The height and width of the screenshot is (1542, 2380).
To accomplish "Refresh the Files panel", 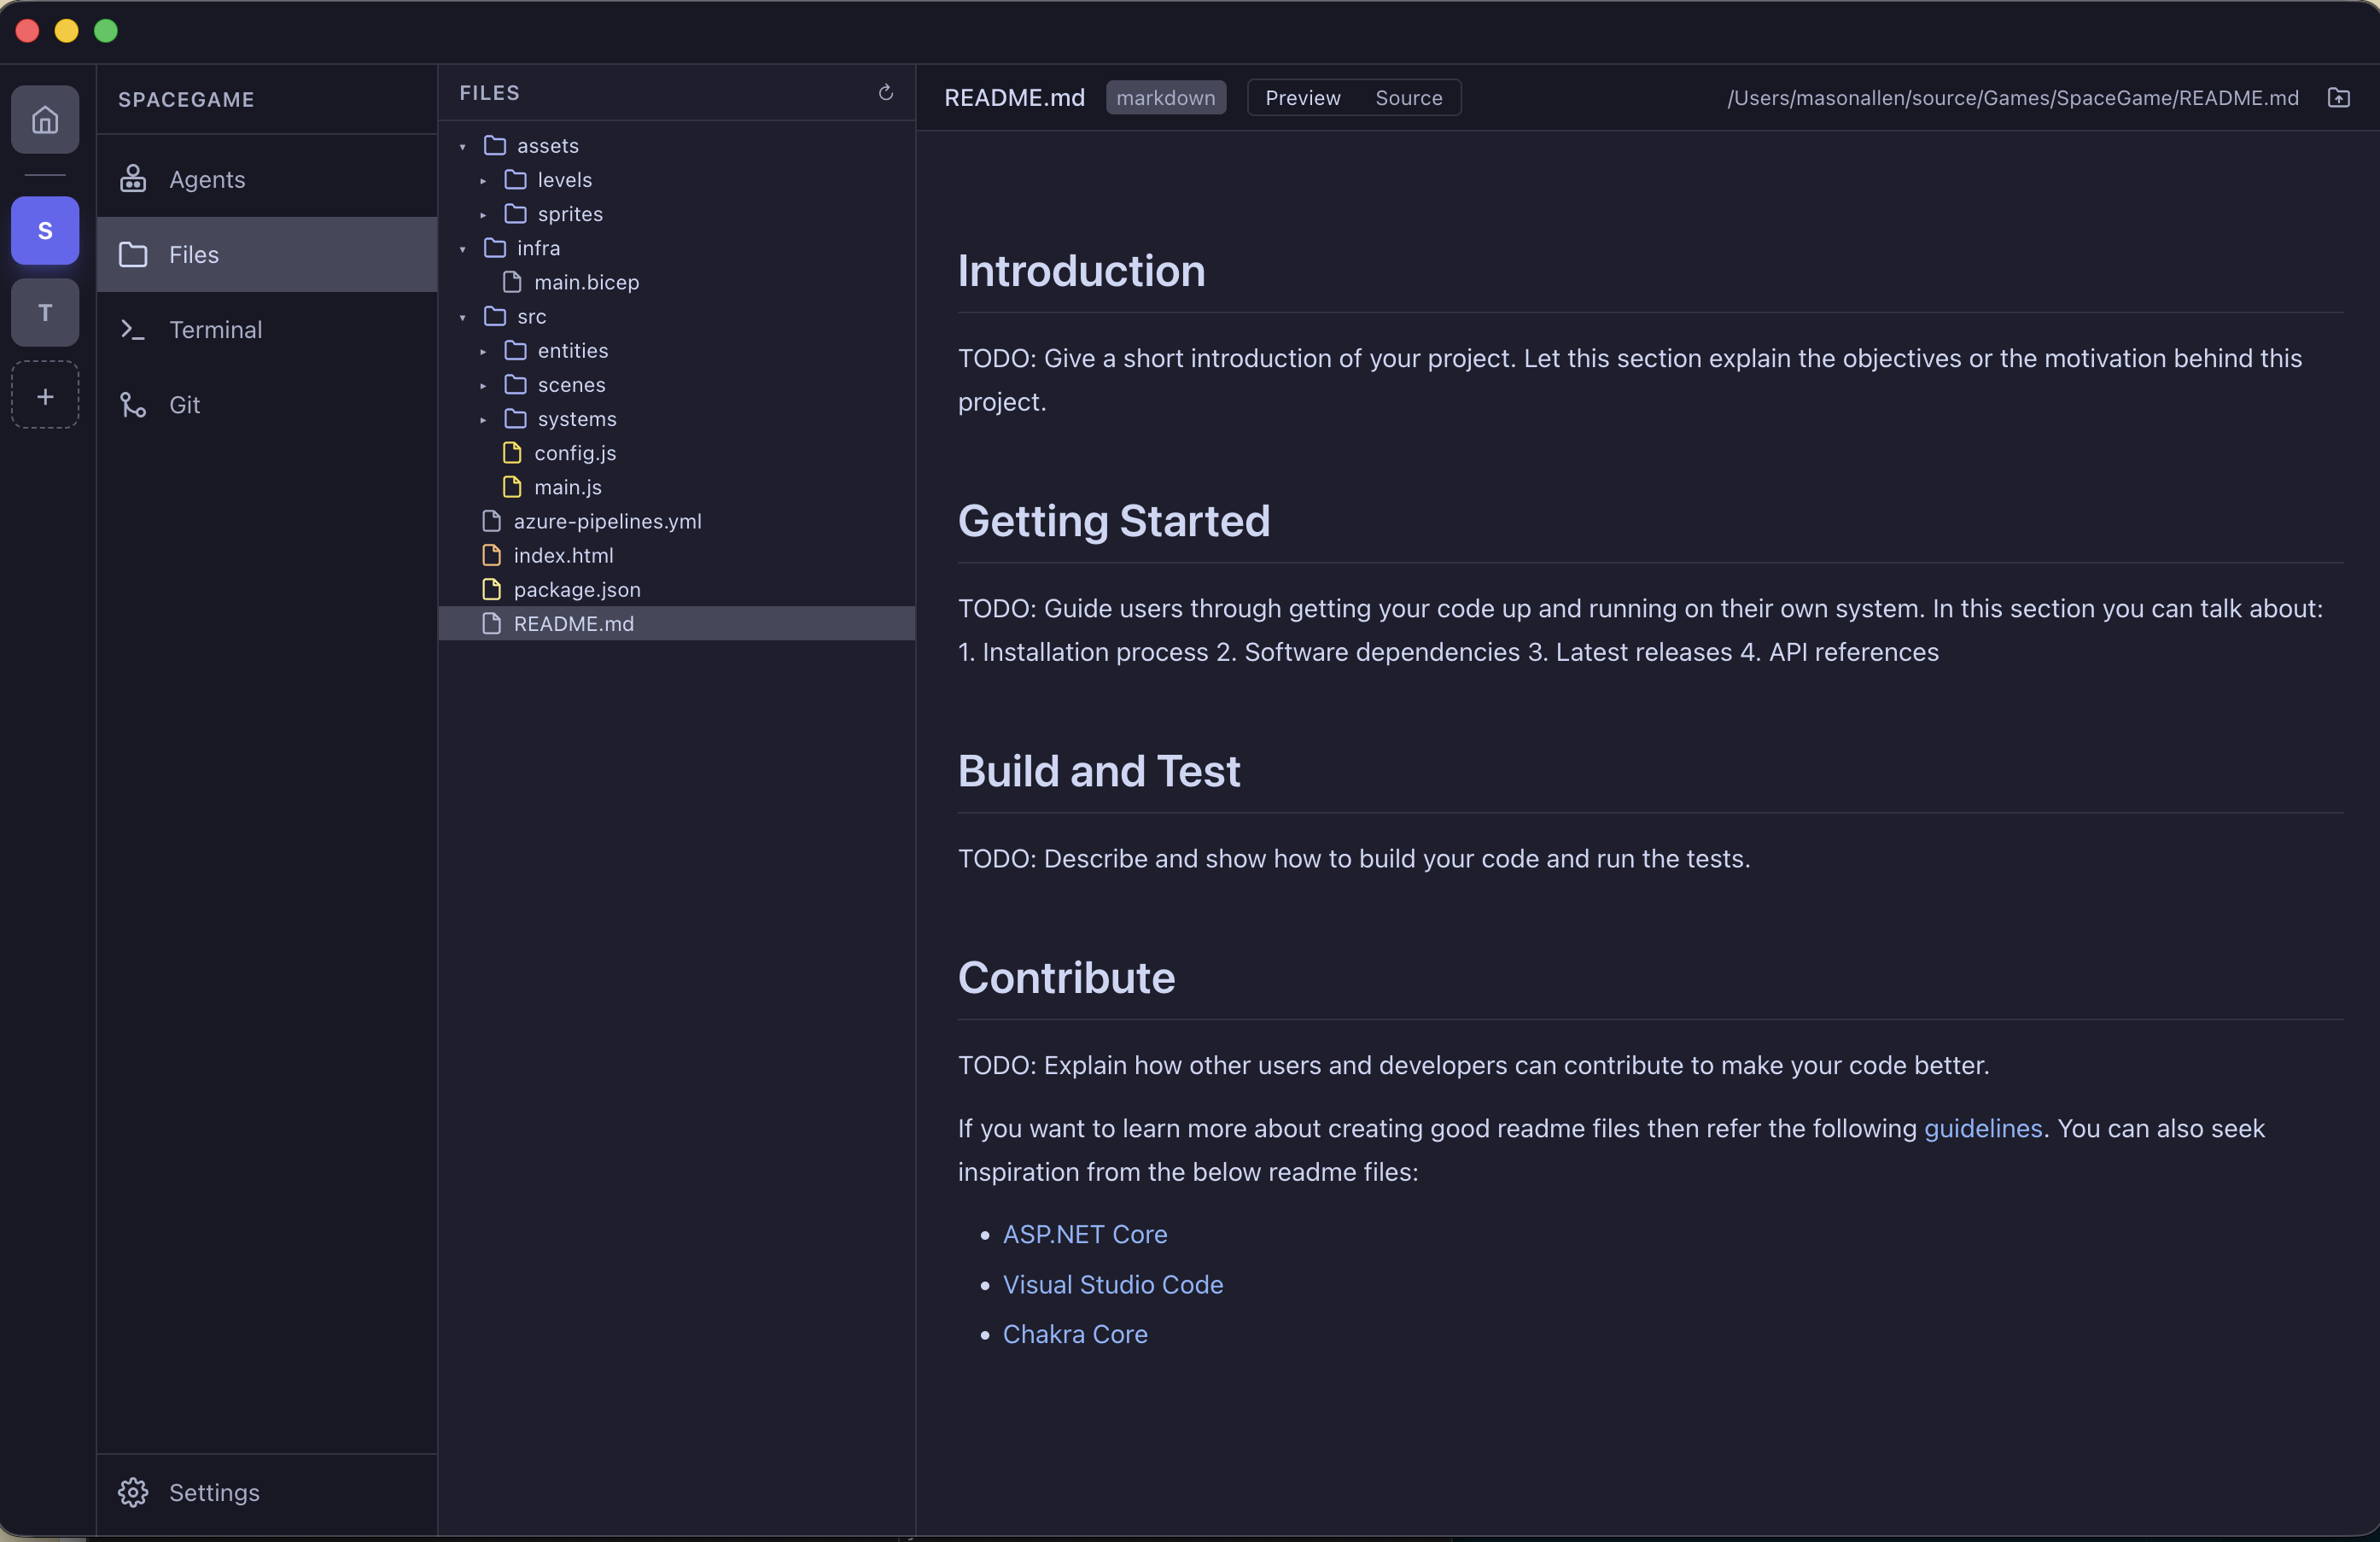I will pyautogui.click(x=886, y=92).
